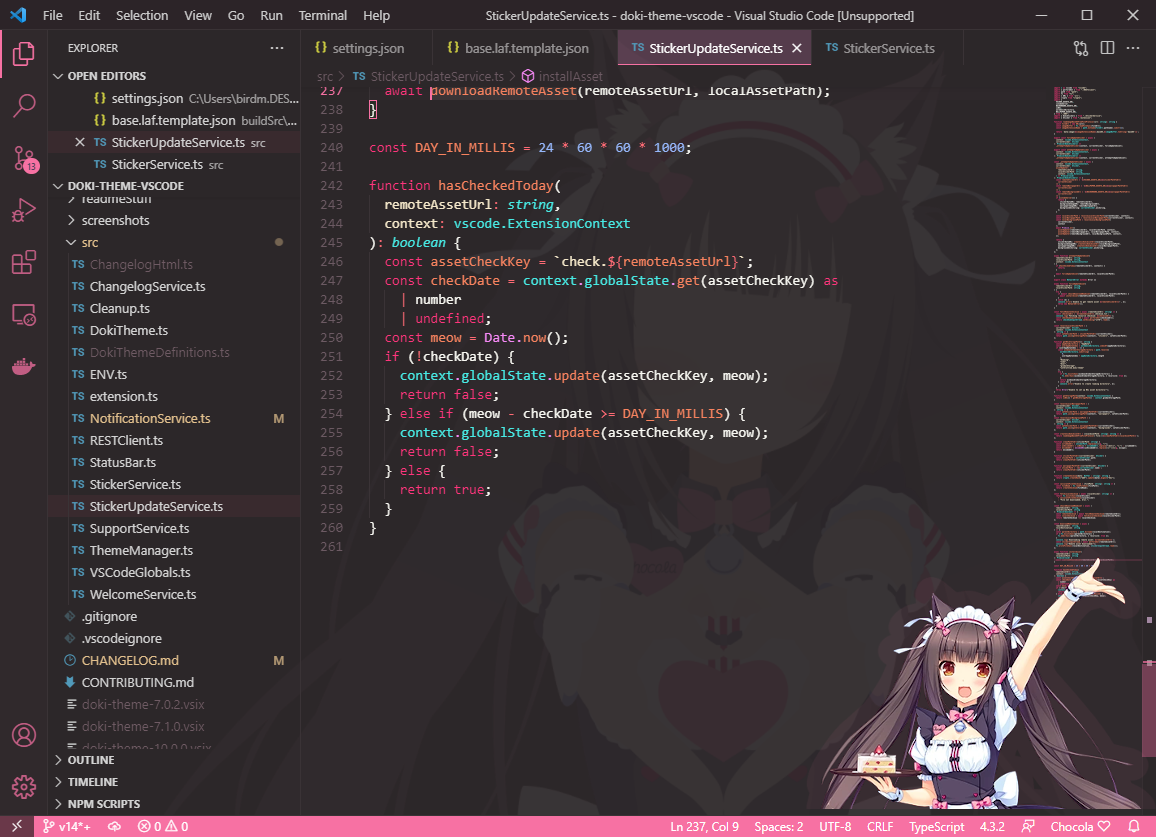Open the Terminal menu

pos(322,15)
